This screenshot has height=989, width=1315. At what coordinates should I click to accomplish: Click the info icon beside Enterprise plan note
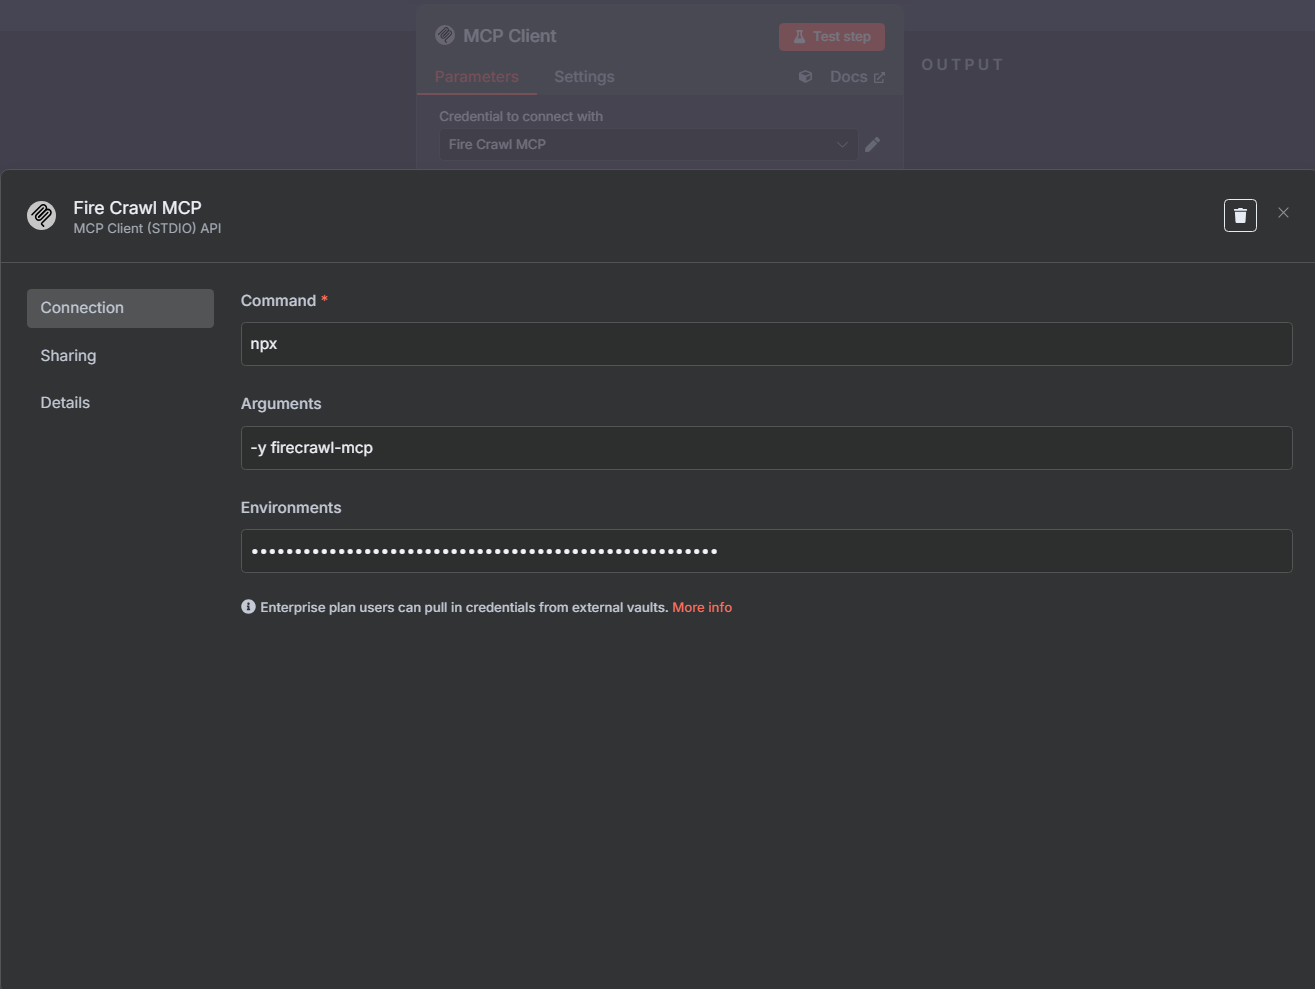point(248,607)
